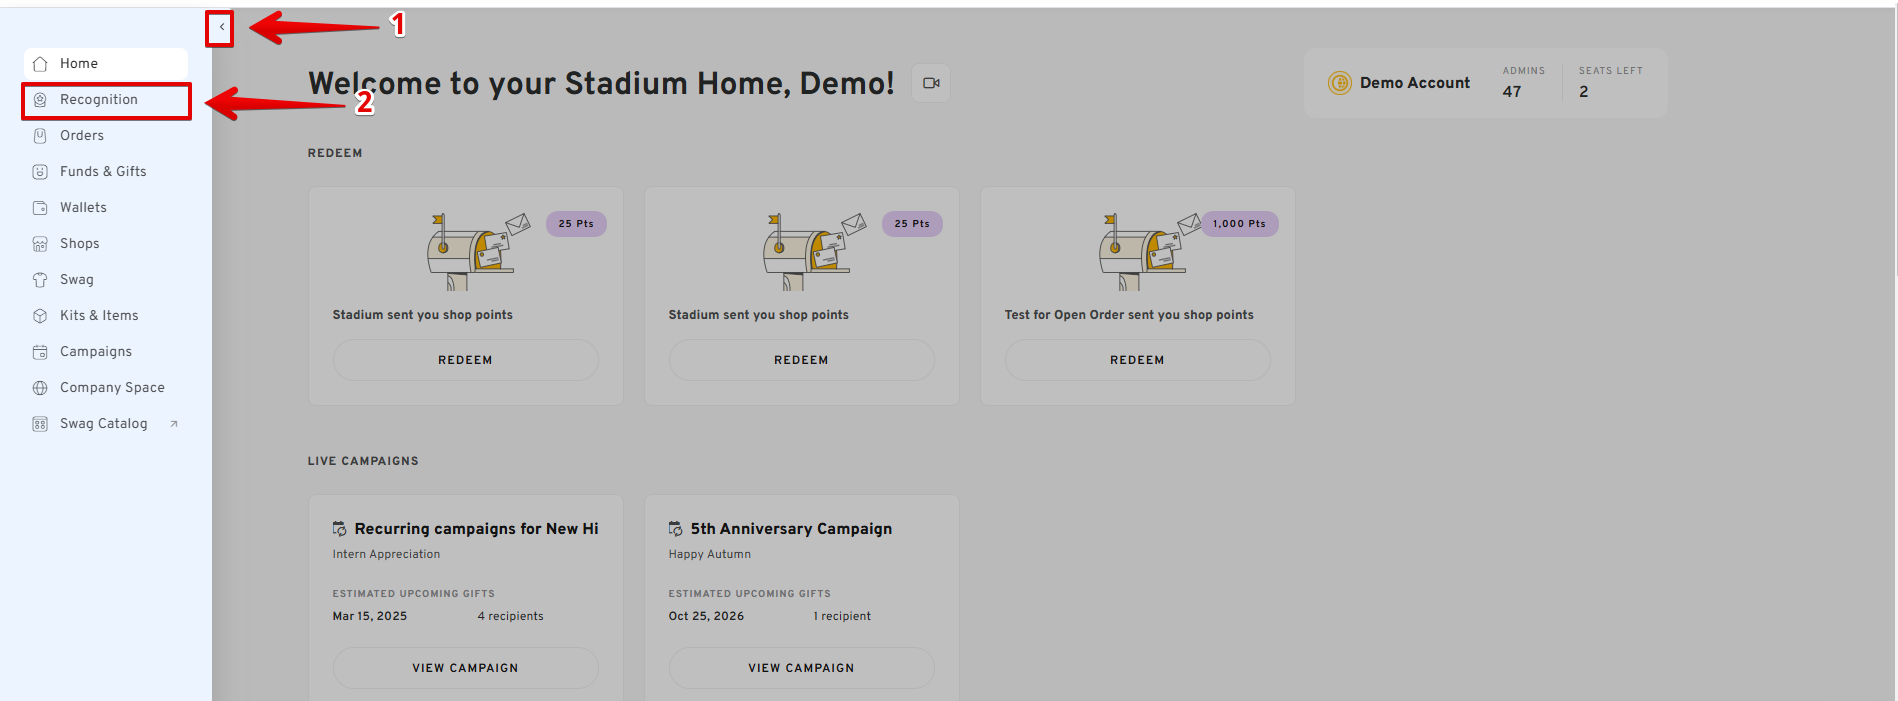Collapse the sidebar with the chevron arrow

coord(221,28)
